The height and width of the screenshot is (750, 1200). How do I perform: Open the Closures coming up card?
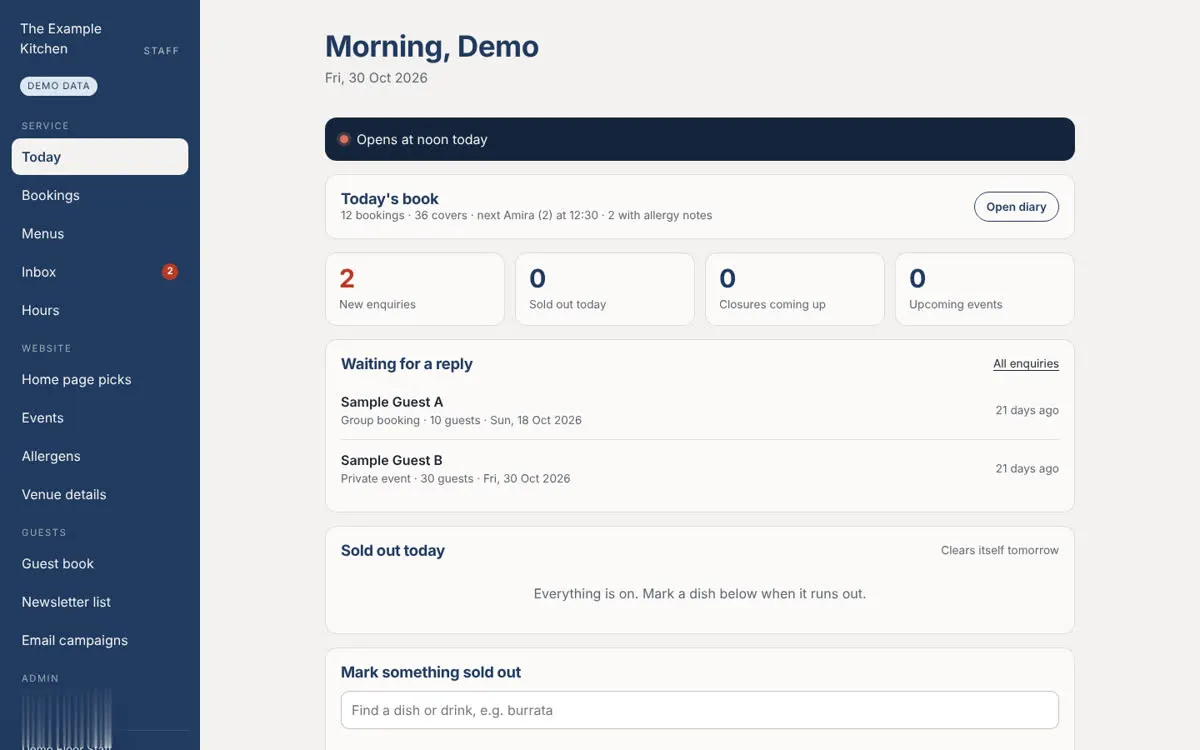(x=795, y=289)
